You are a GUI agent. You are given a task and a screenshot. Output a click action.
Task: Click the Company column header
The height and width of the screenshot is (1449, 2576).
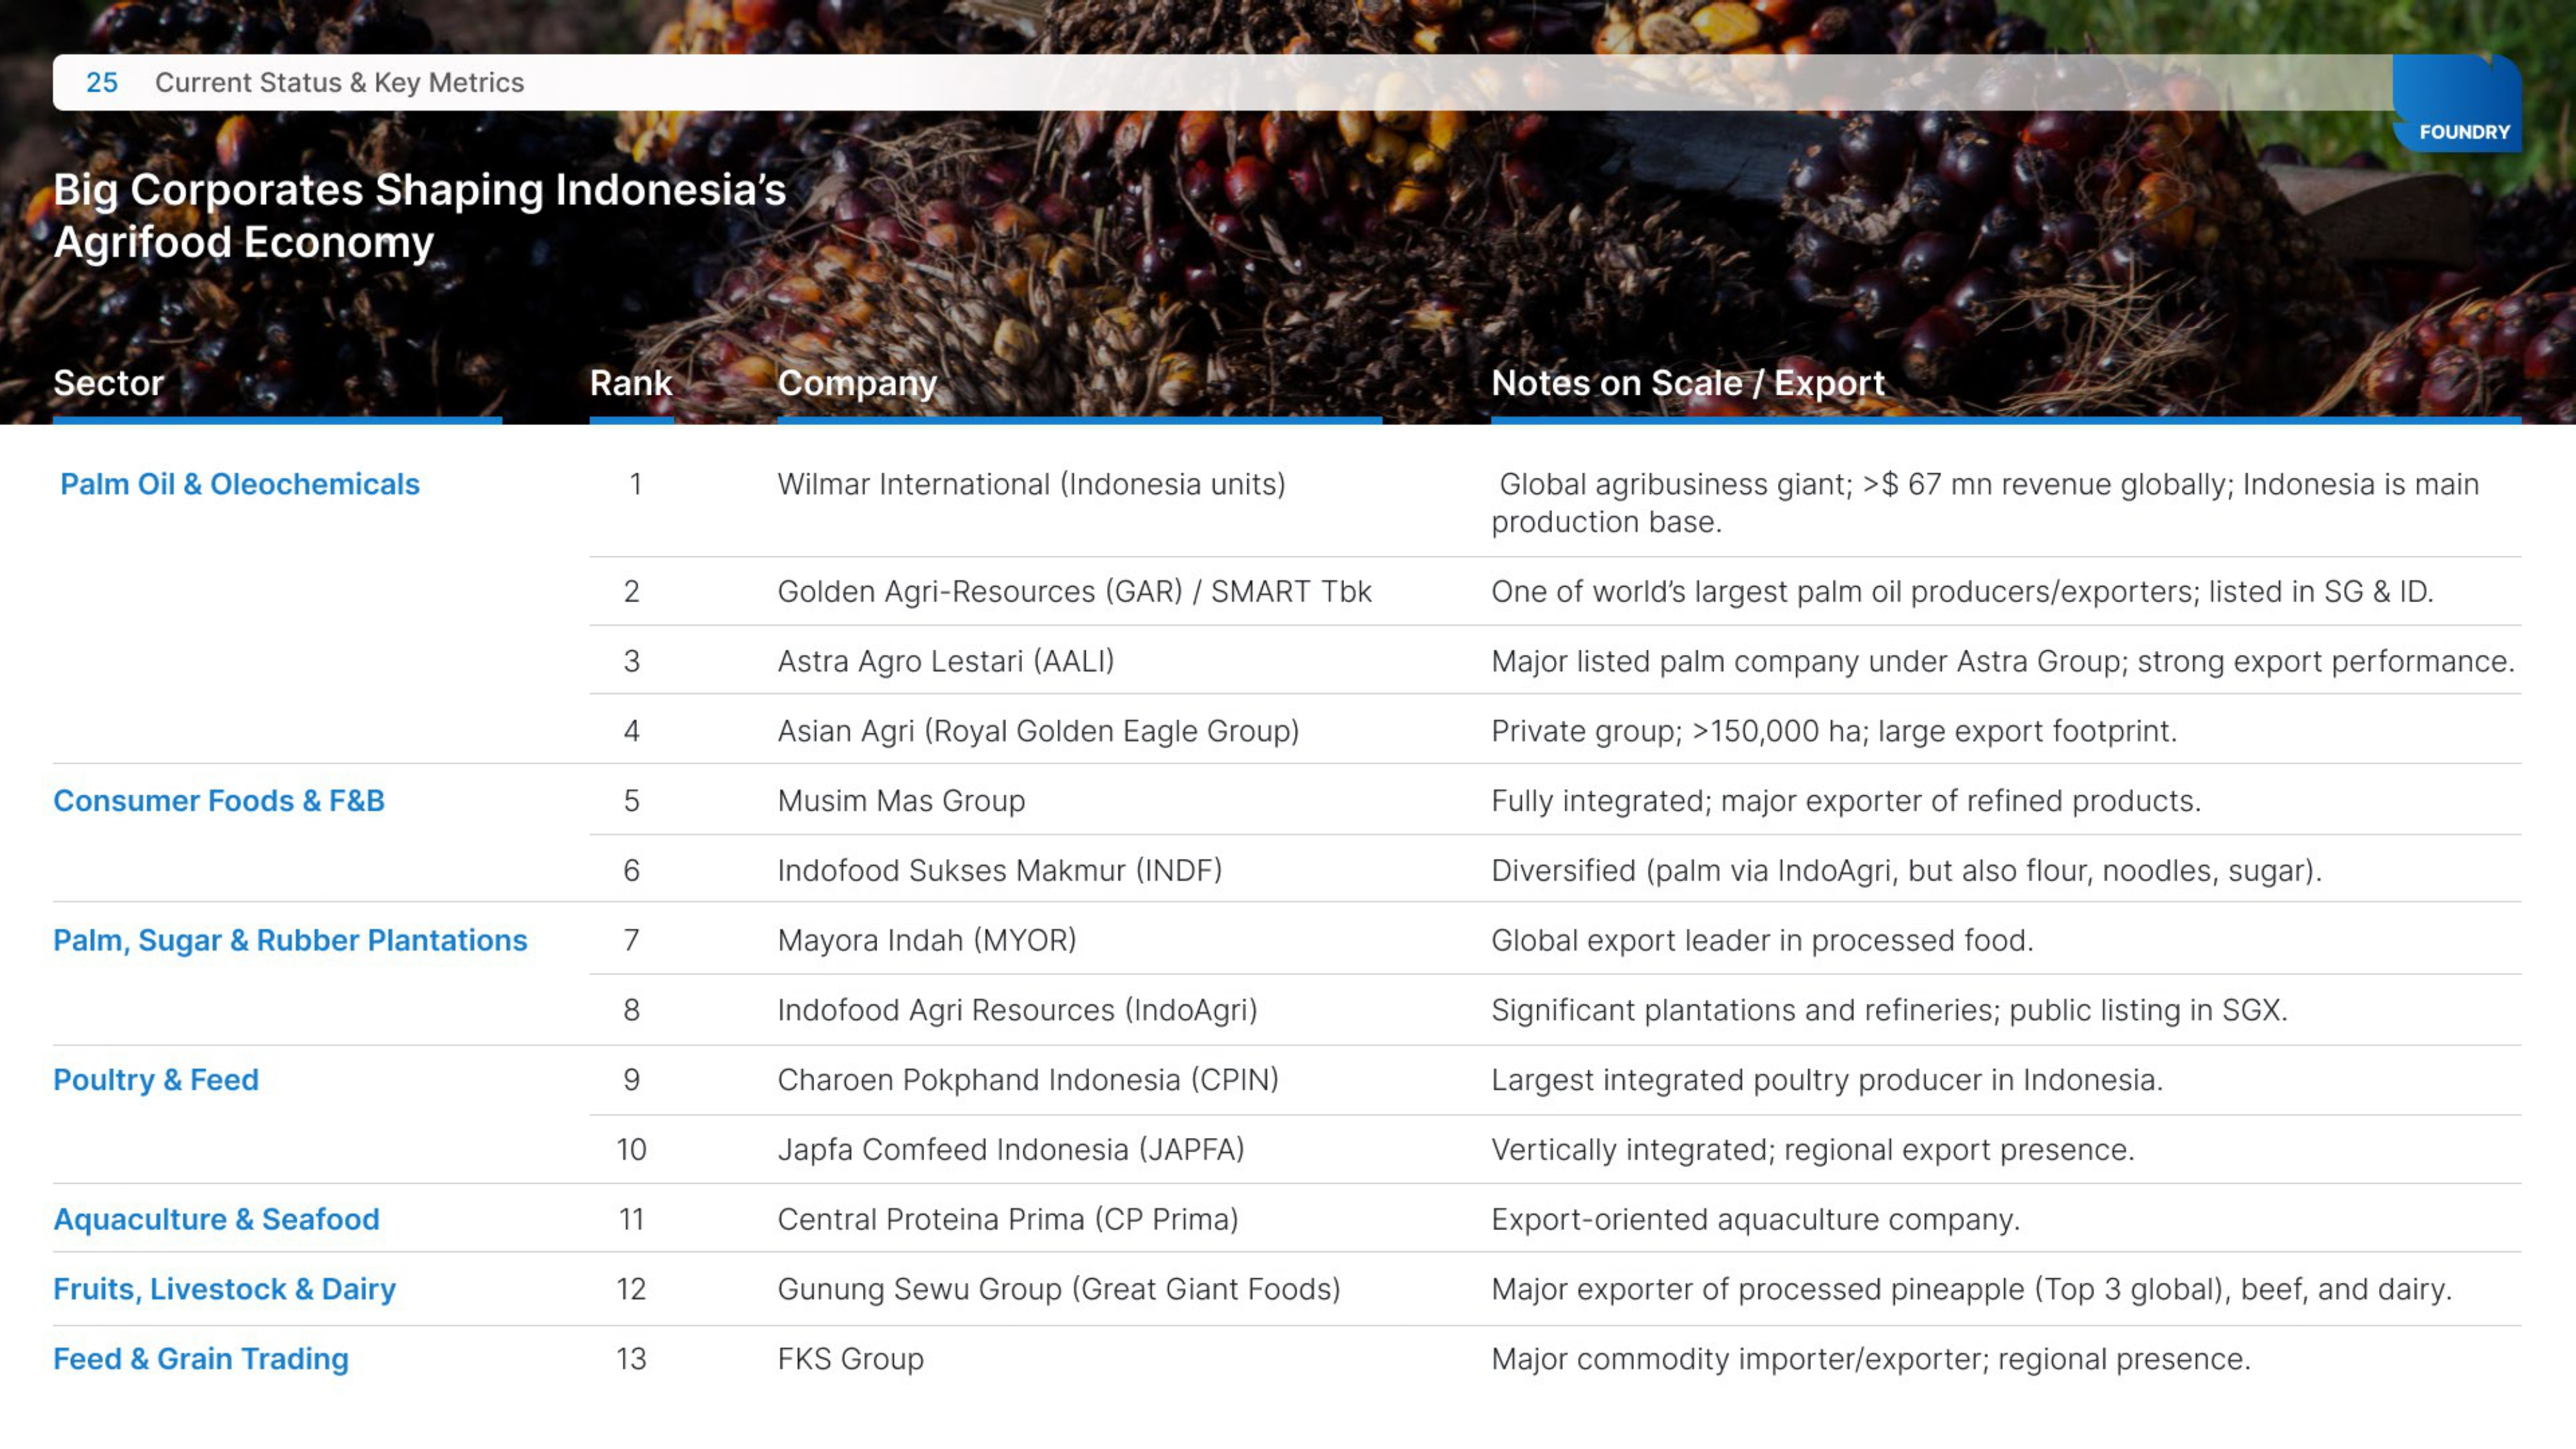click(x=857, y=383)
